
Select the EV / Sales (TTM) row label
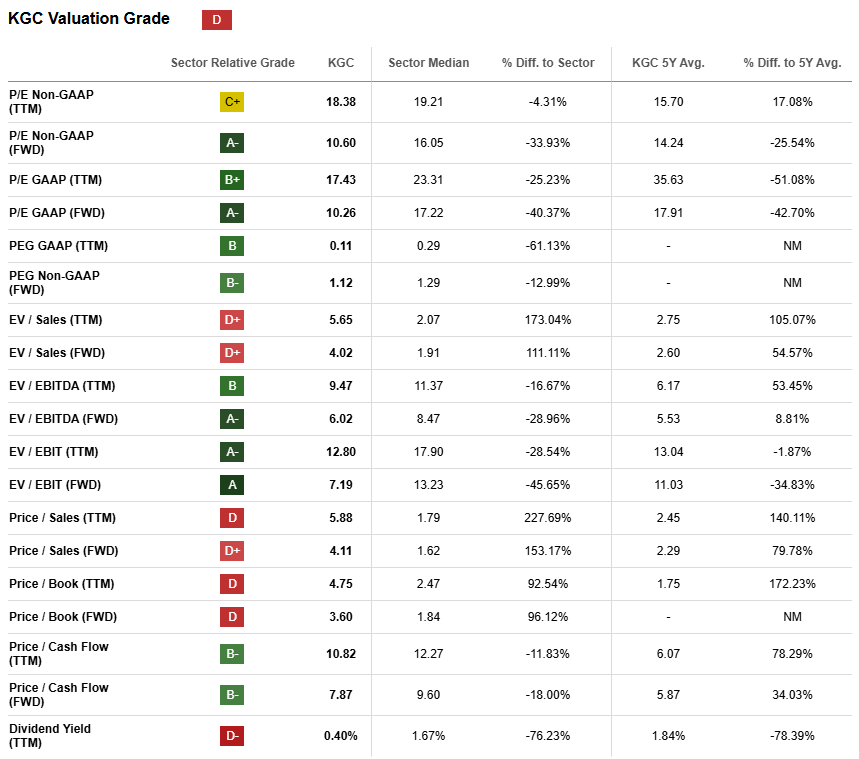55,319
